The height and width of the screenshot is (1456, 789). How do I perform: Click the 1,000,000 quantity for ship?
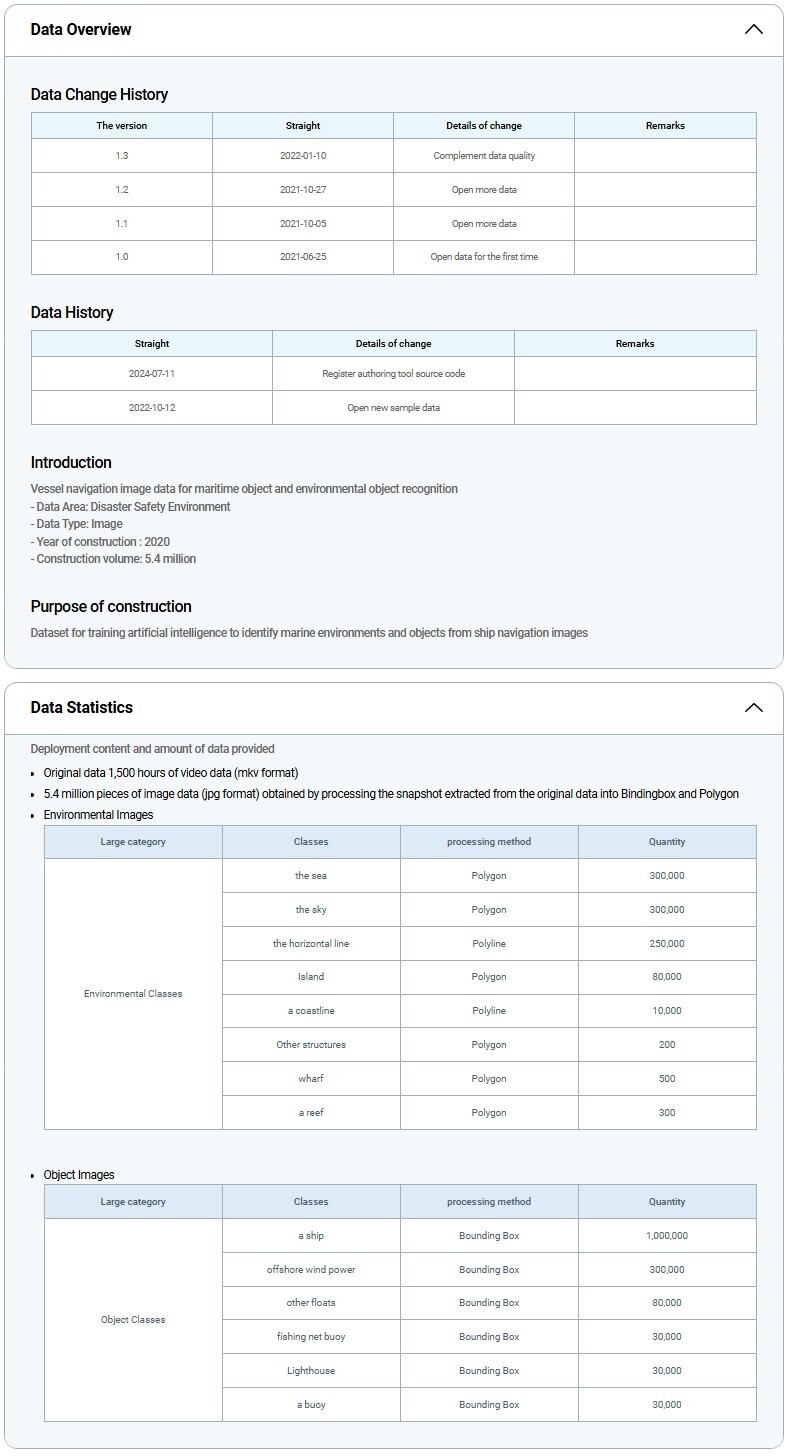tap(667, 1236)
